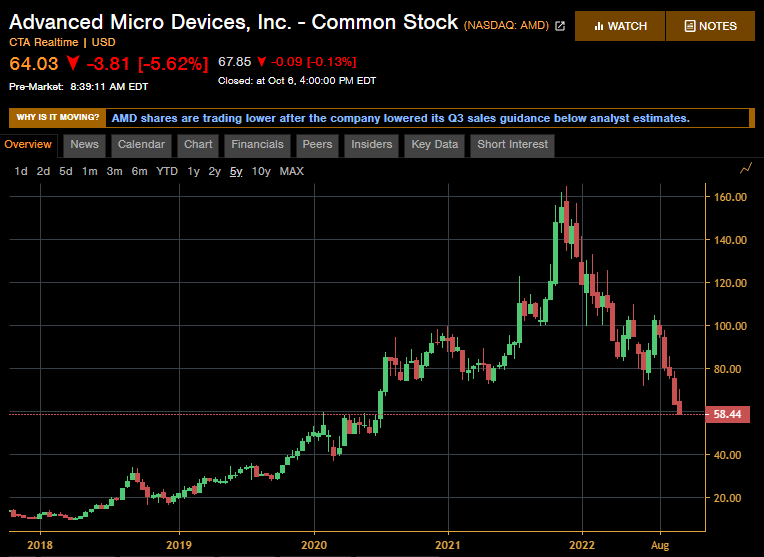Select the 2d chart range
764x557 pixels.
[43, 172]
